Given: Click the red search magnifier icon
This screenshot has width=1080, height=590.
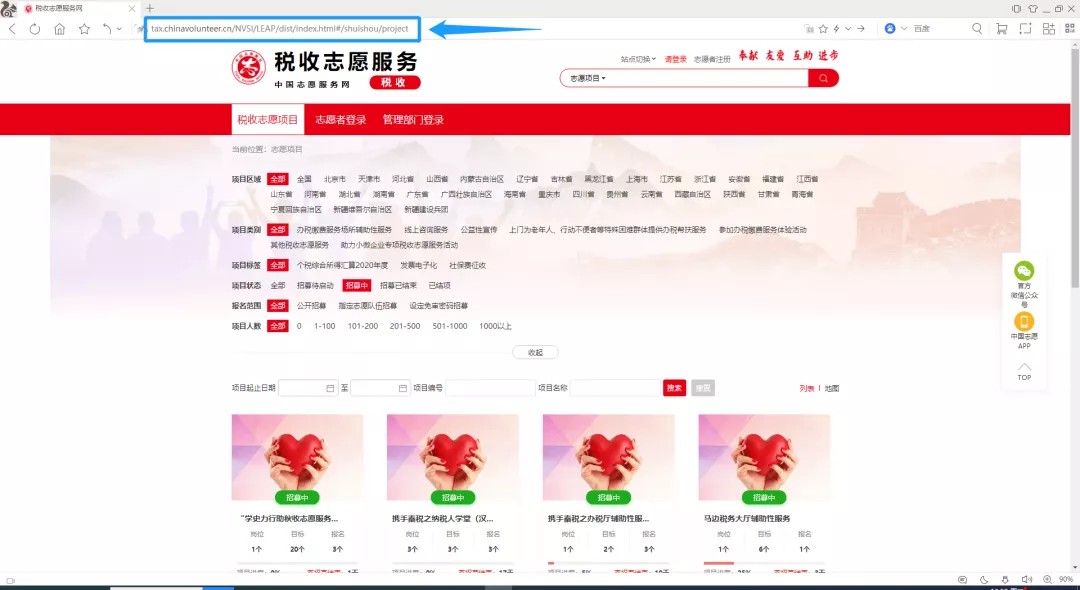Looking at the screenshot, I should tap(823, 78).
